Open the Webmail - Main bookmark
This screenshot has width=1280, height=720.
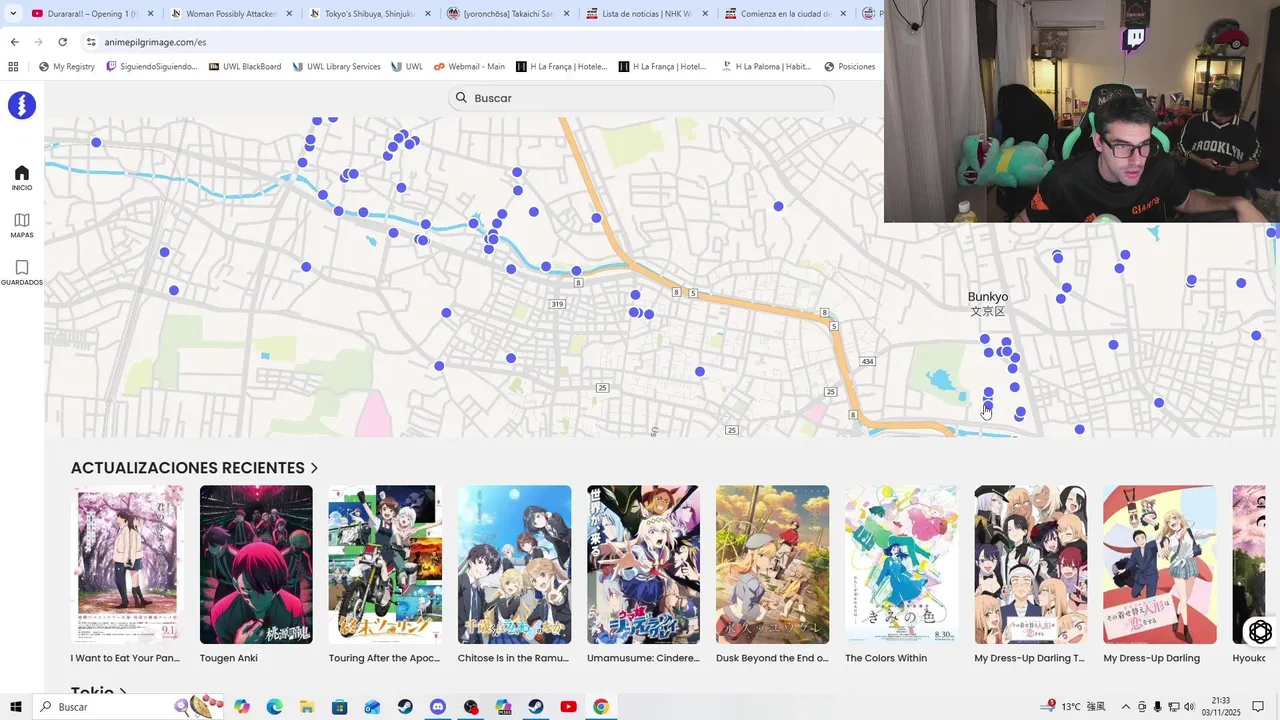point(469,67)
